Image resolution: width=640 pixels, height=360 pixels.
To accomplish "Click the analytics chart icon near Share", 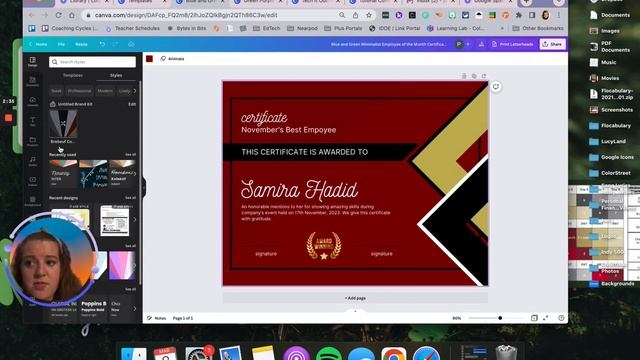I will click(481, 44).
